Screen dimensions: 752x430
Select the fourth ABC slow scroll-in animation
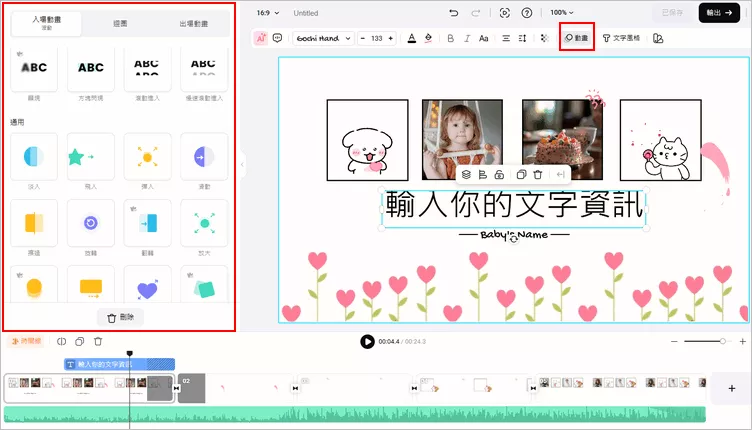pos(204,68)
